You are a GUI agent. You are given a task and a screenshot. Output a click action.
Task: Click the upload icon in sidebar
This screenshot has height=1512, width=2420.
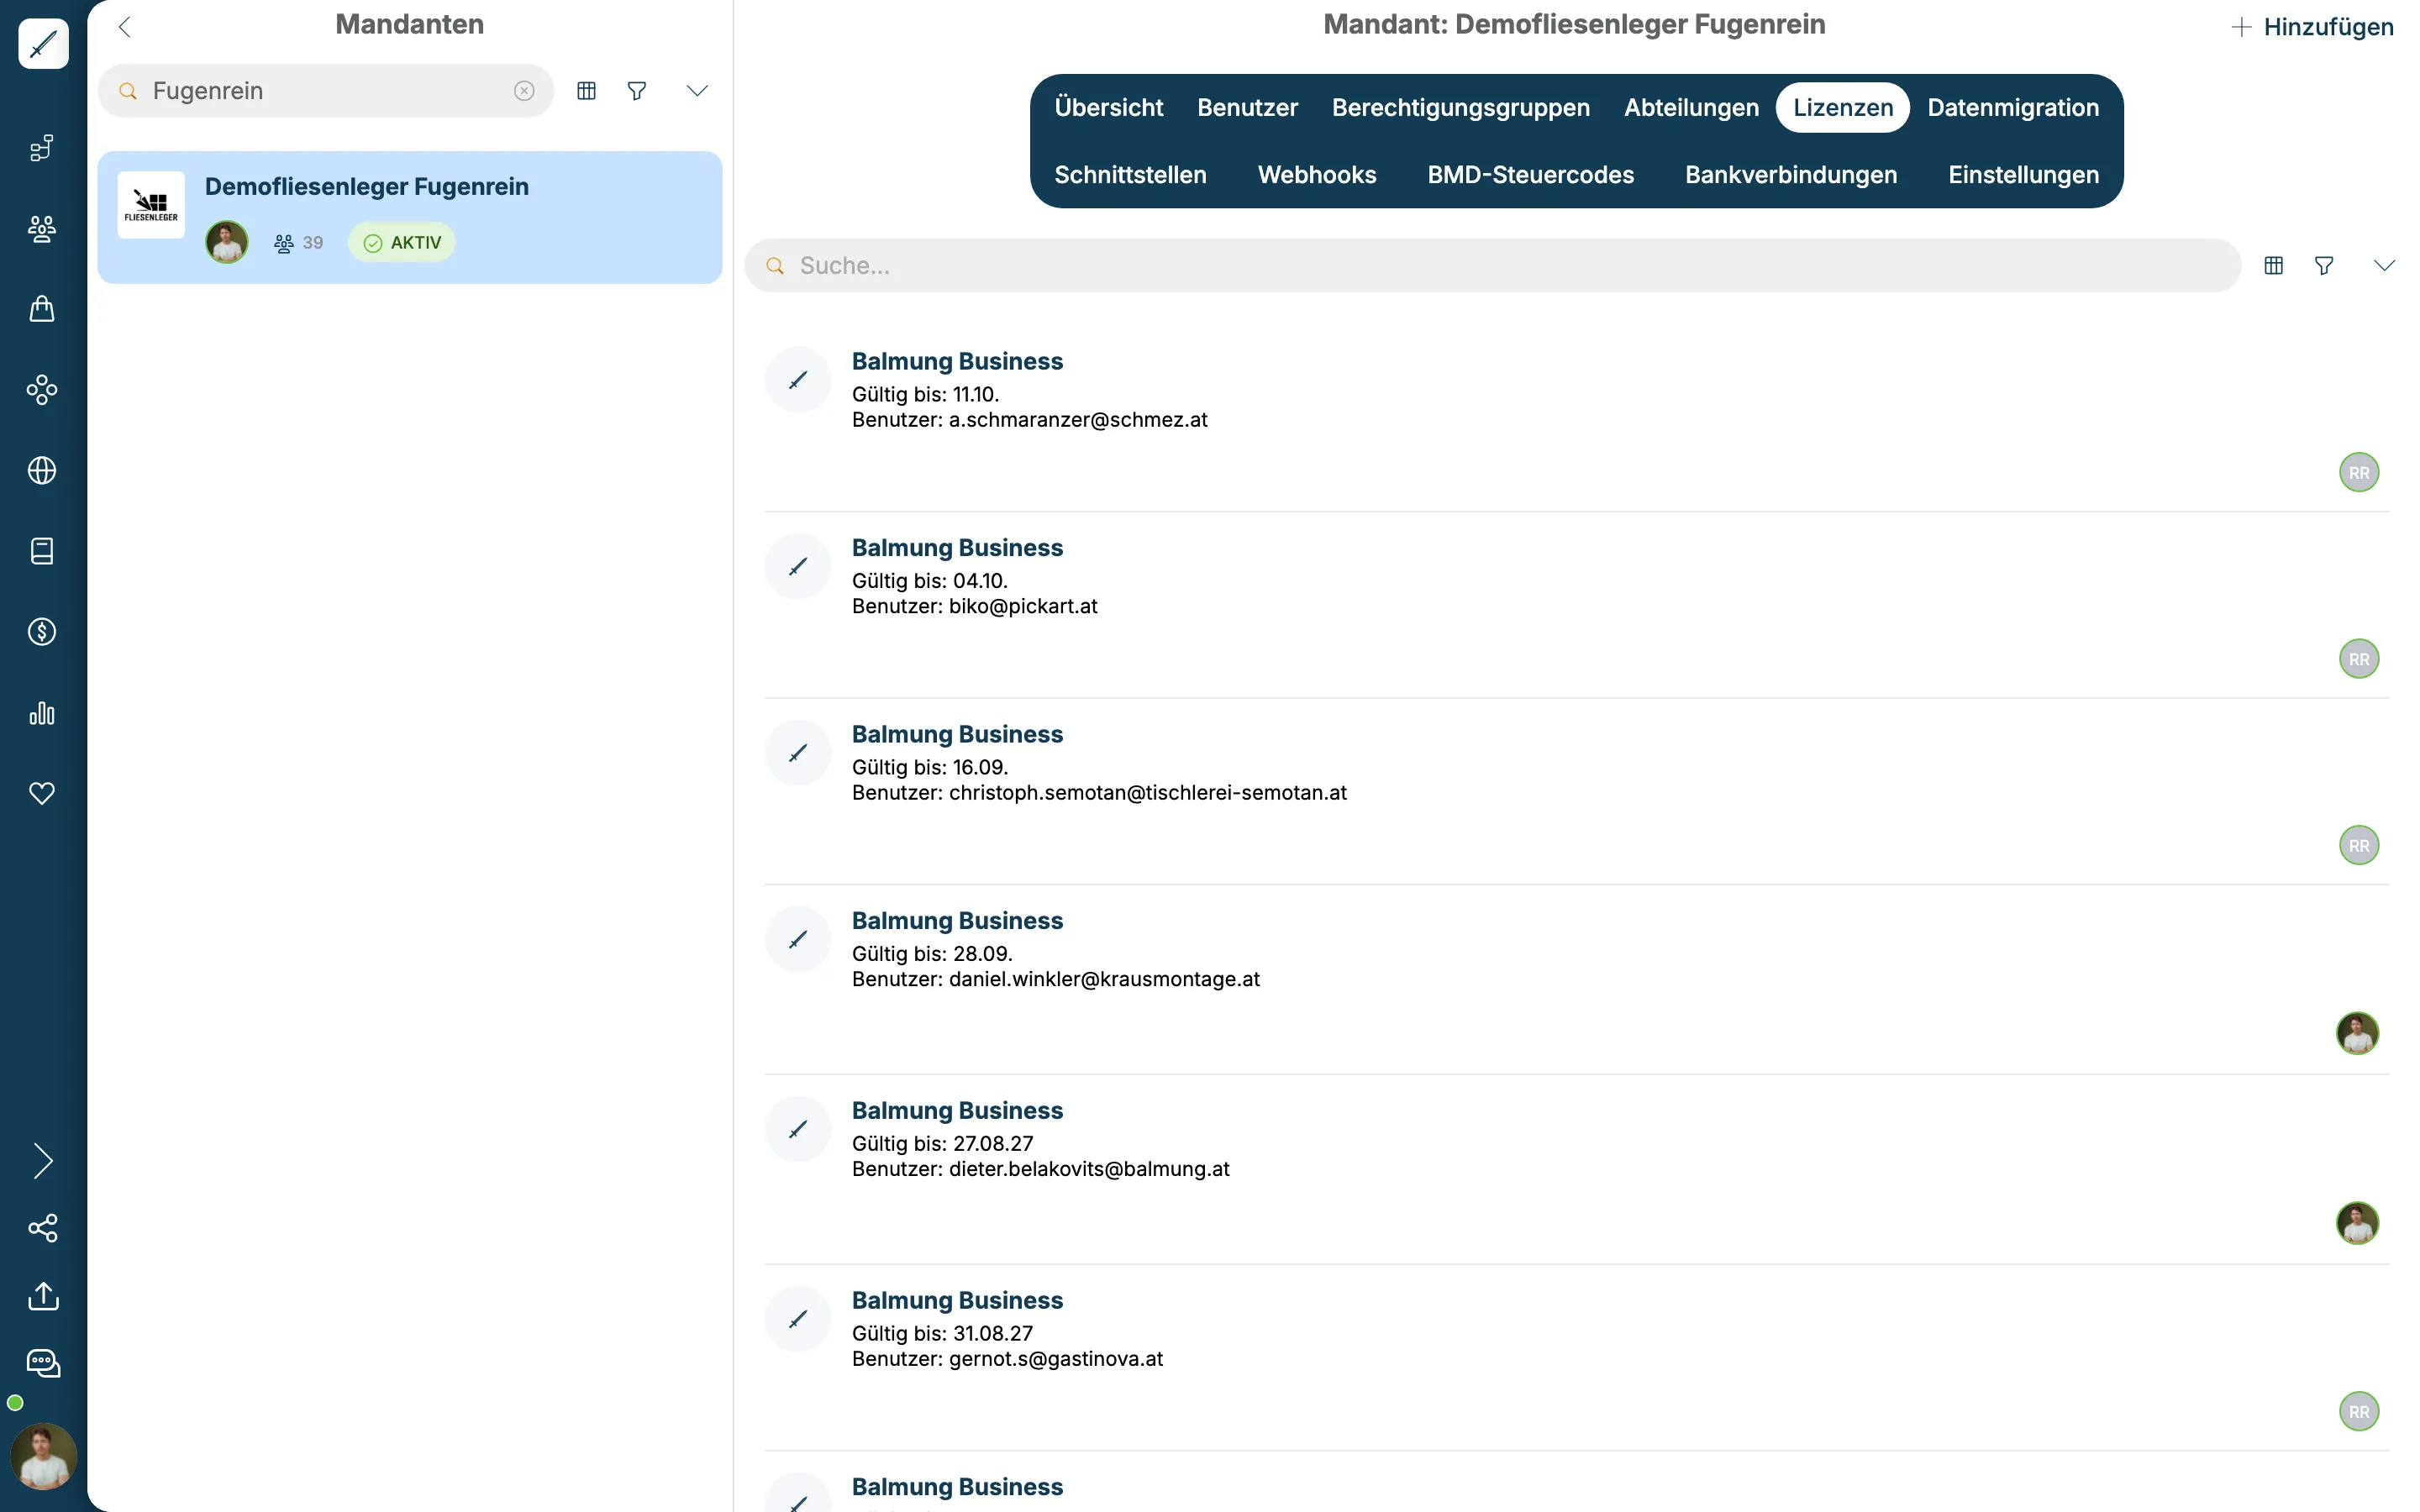[43, 1296]
